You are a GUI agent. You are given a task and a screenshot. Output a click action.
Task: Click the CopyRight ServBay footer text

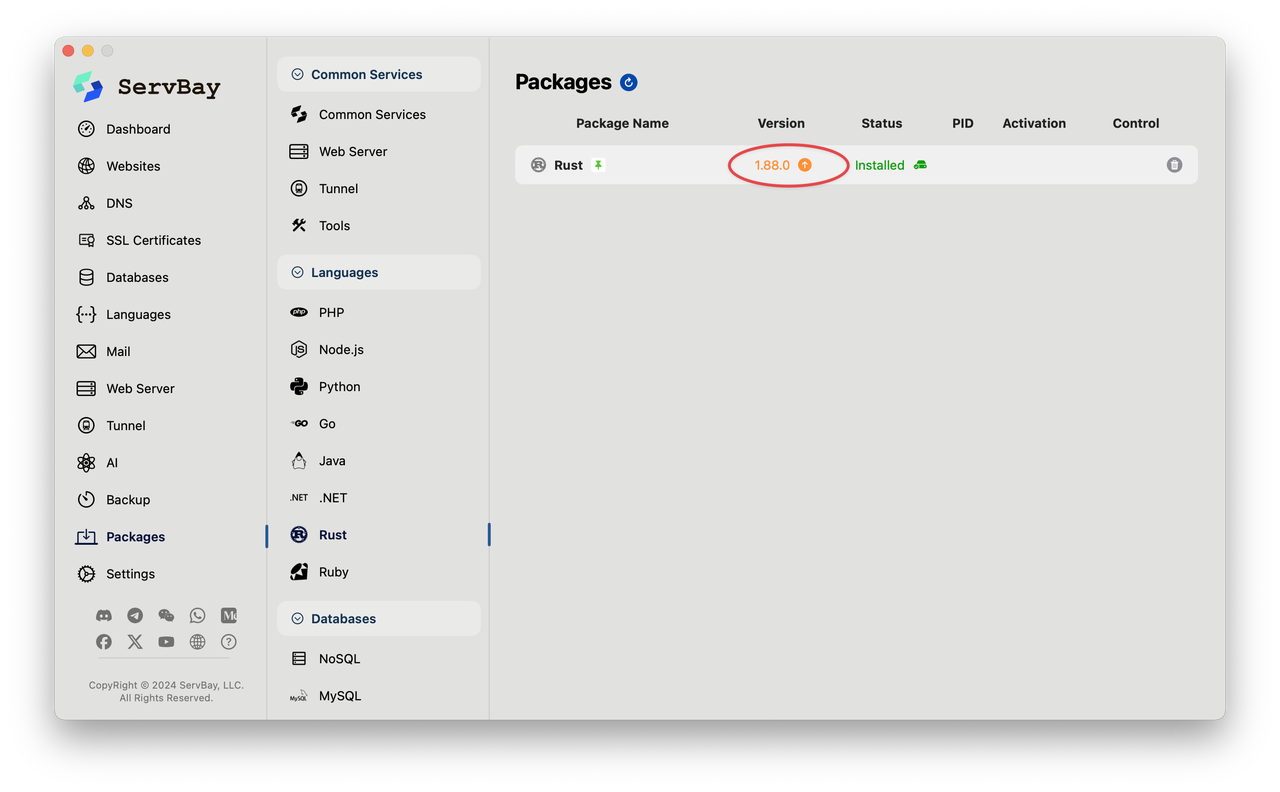pos(166,691)
